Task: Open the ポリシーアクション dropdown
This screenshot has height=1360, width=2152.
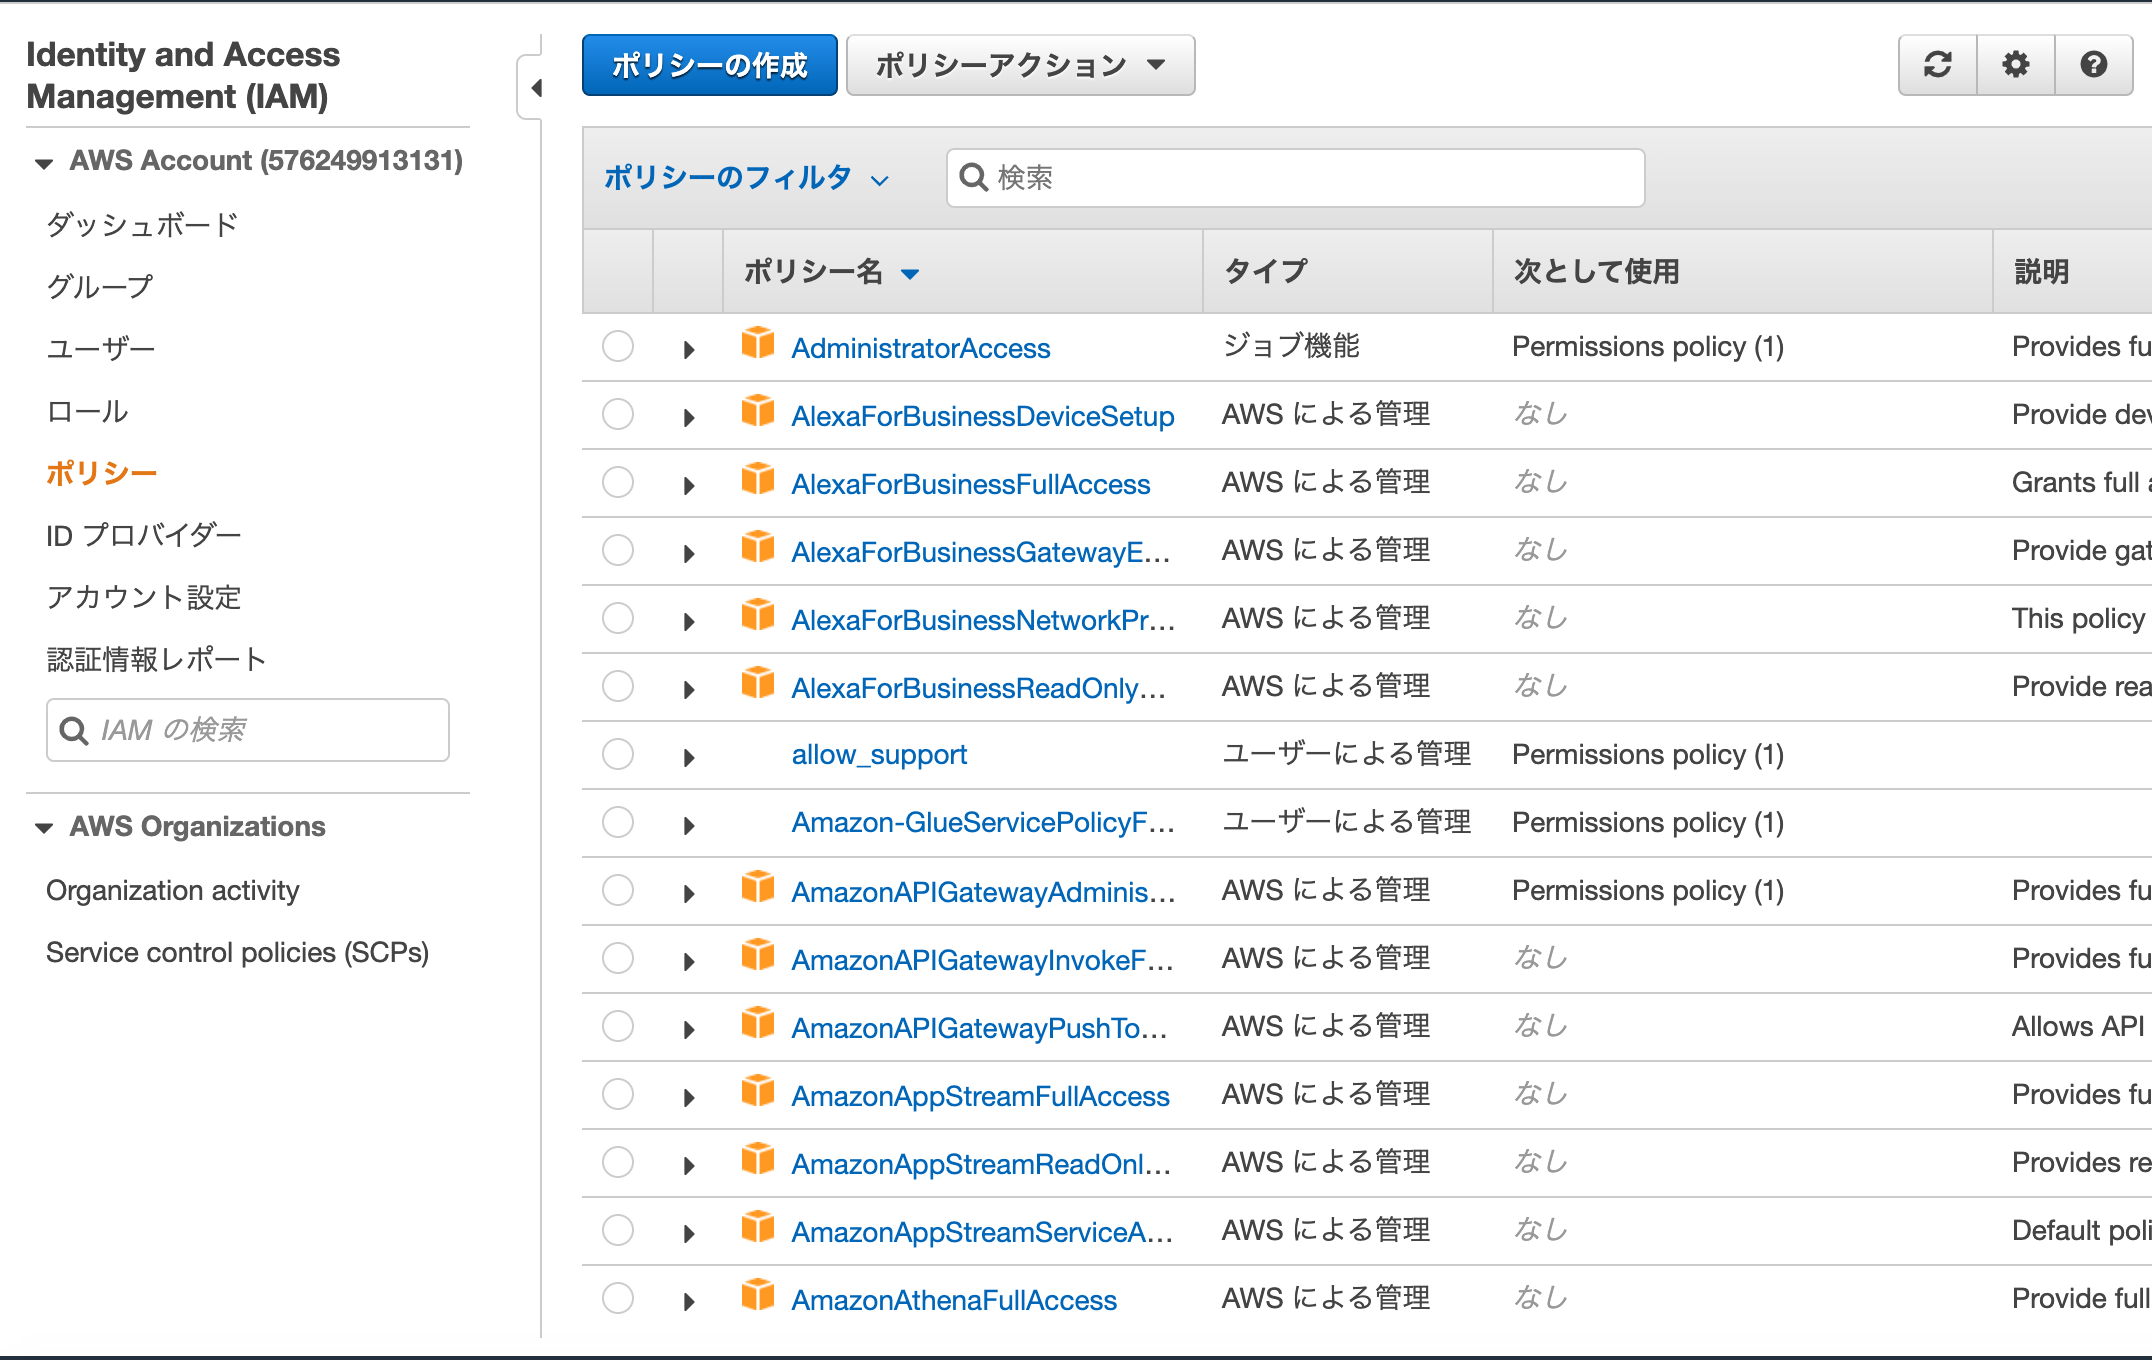Action: coord(1020,65)
